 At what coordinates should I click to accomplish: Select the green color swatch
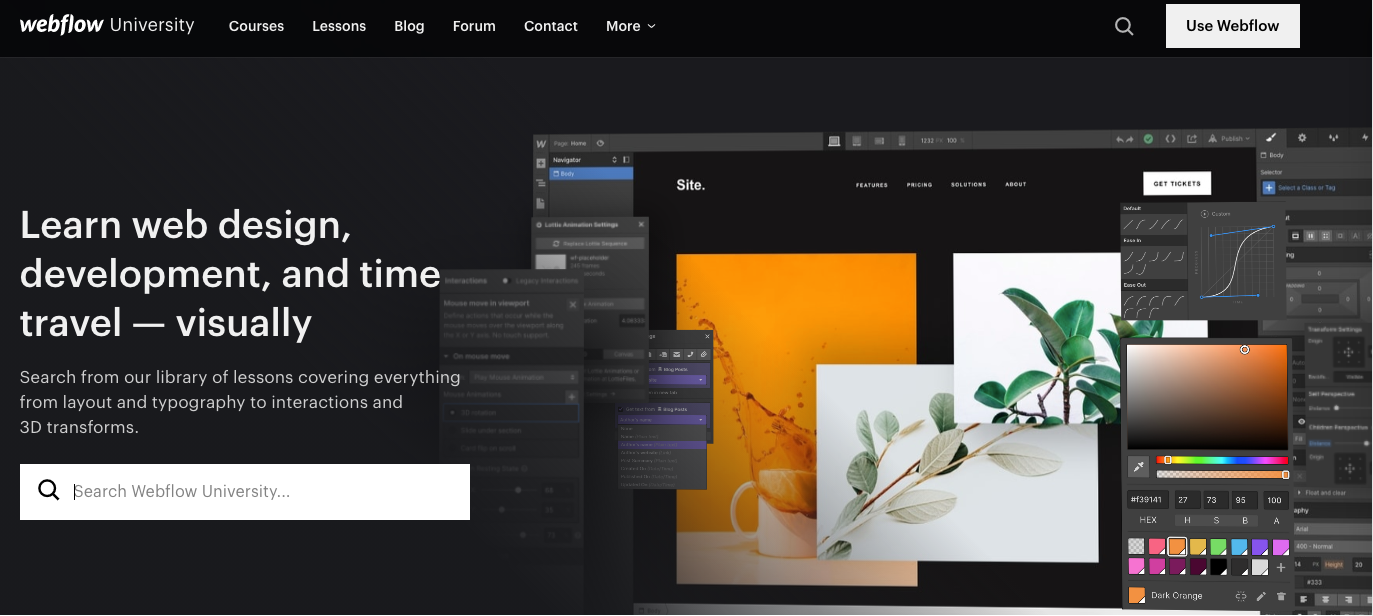tap(1218, 547)
